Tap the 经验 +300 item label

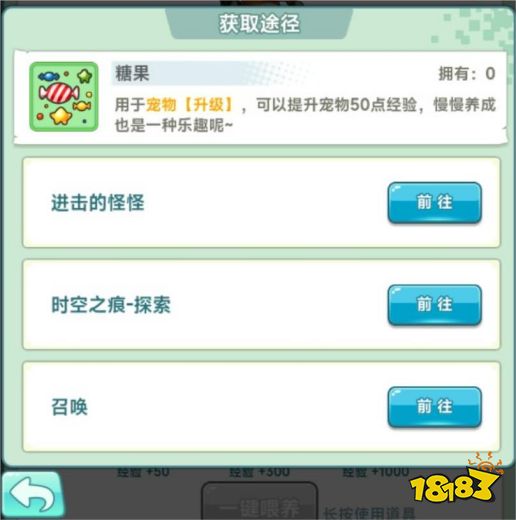point(259,472)
